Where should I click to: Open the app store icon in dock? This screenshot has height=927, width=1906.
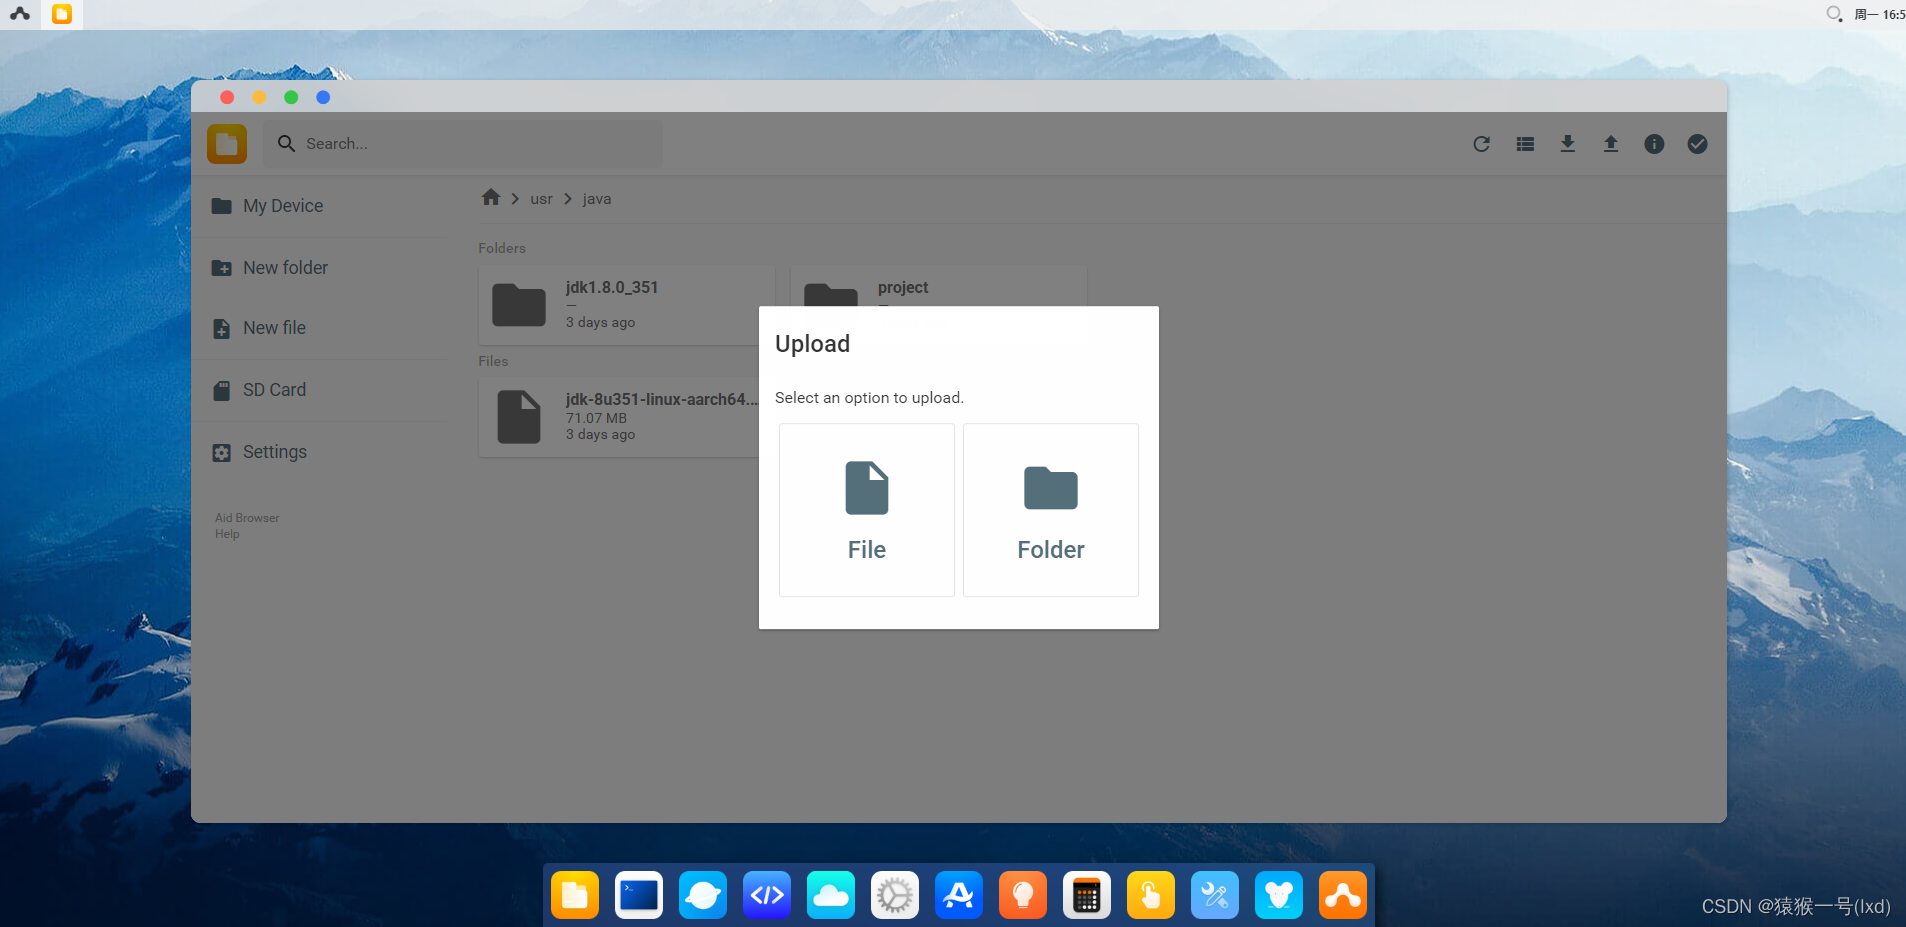pos(959,895)
